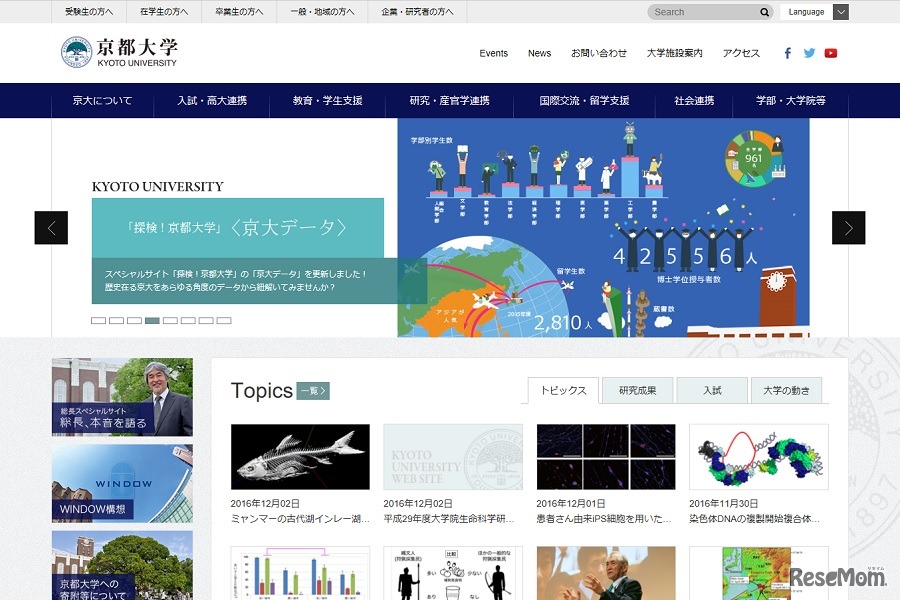Open 総長、本音を語る banner
The height and width of the screenshot is (600, 900).
pyautogui.click(x=122, y=397)
